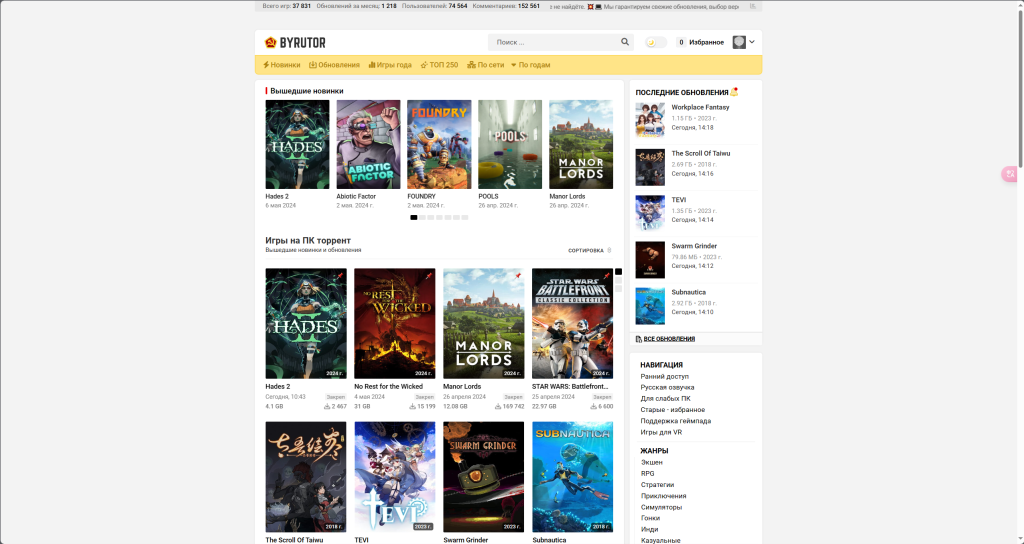1024x544 pixels.
Task: Click the pin icon on Manor Lords cover
Action: [x=518, y=276]
